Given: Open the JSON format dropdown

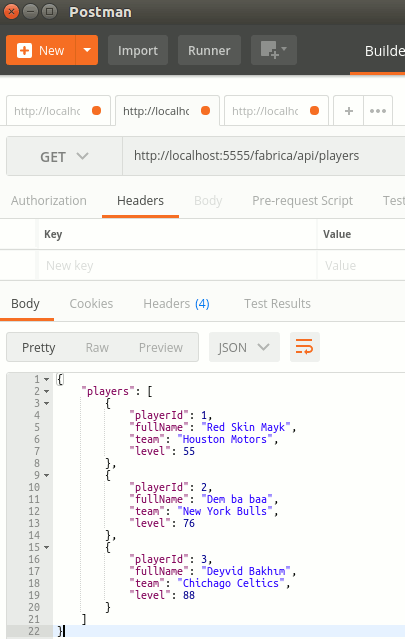Looking at the screenshot, I should coord(244,347).
